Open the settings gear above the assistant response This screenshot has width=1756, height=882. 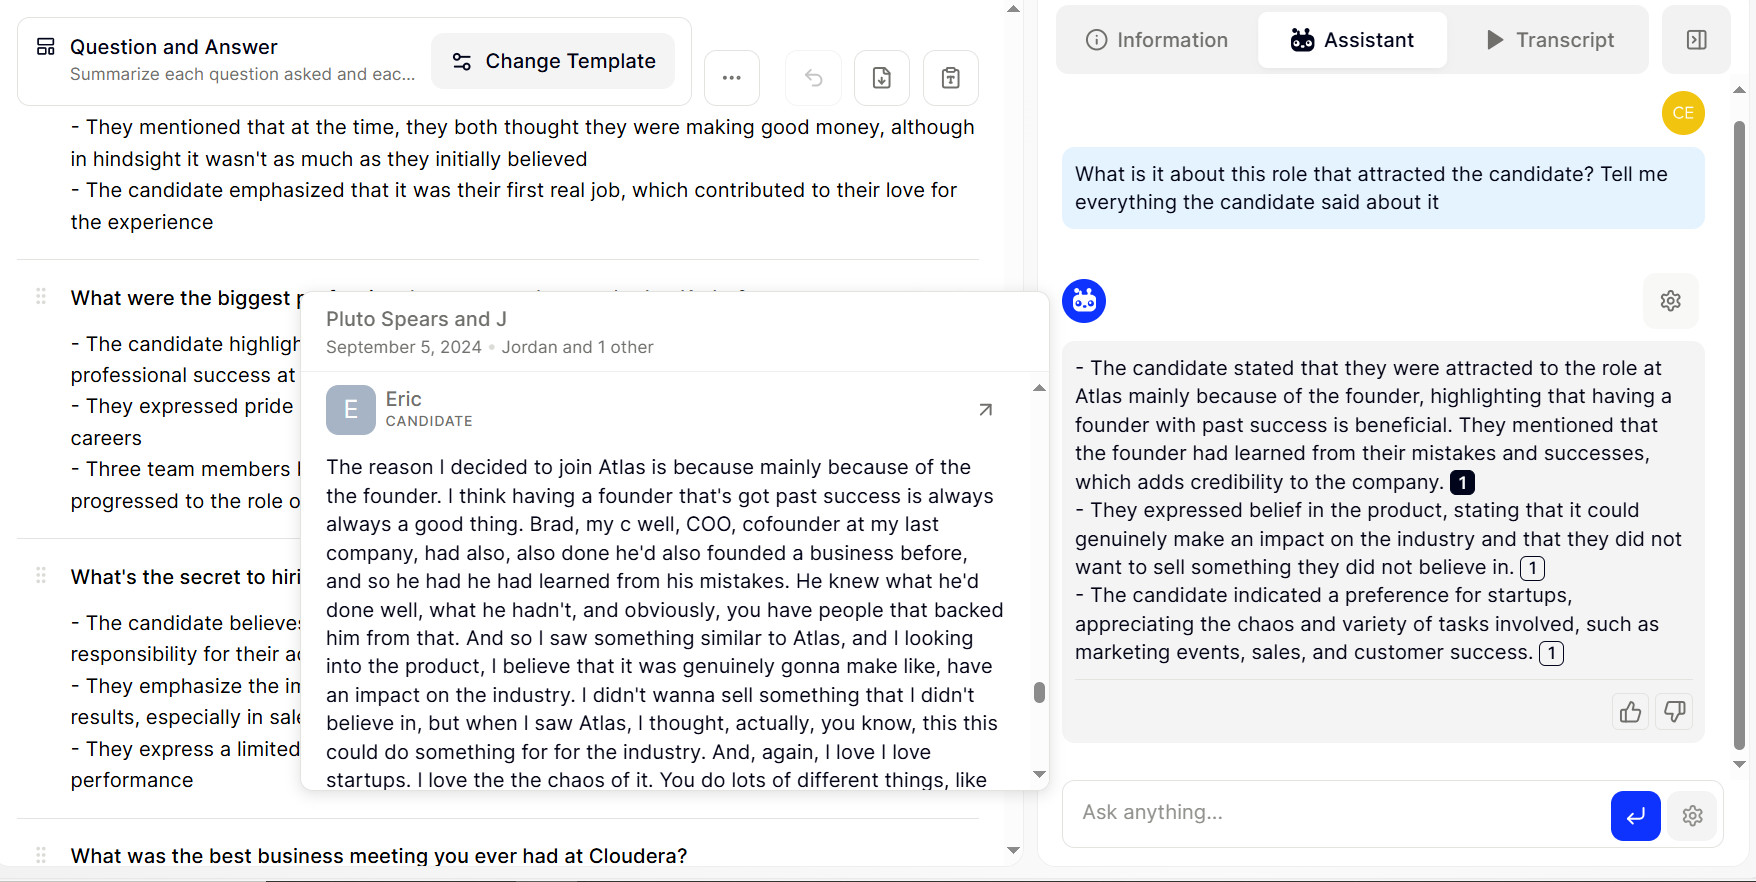click(1670, 300)
